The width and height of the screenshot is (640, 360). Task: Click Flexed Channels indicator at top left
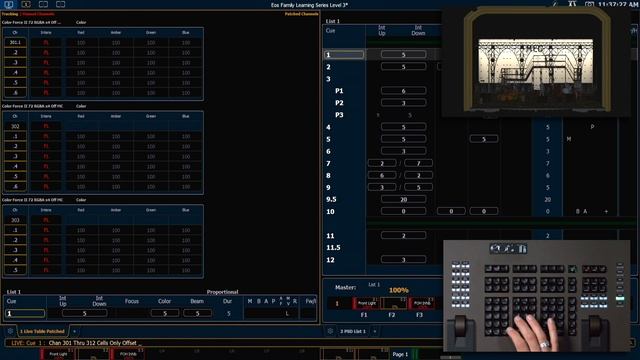[38, 14]
